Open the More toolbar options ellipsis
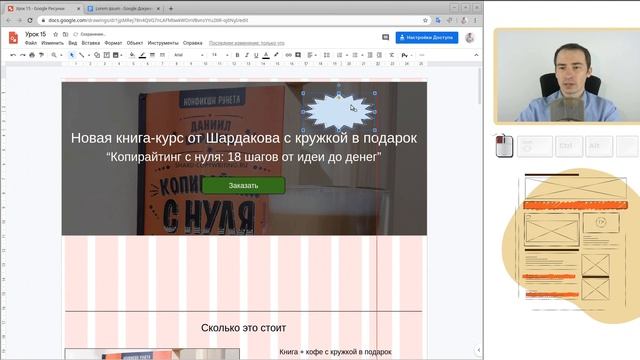This screenshot has width=640, height=360. (x=422, y=55)
